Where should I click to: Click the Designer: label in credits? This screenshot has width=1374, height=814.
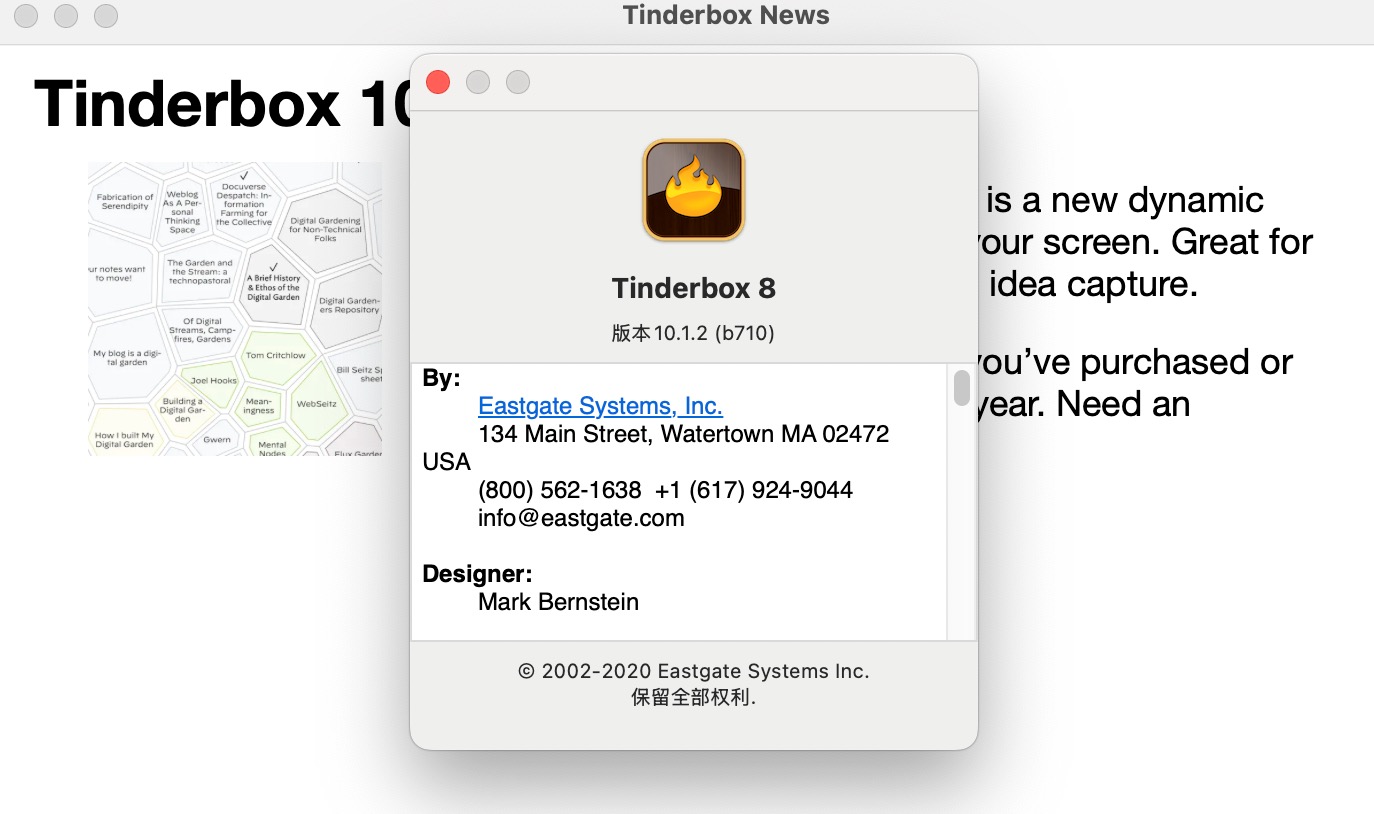point(477,574)
